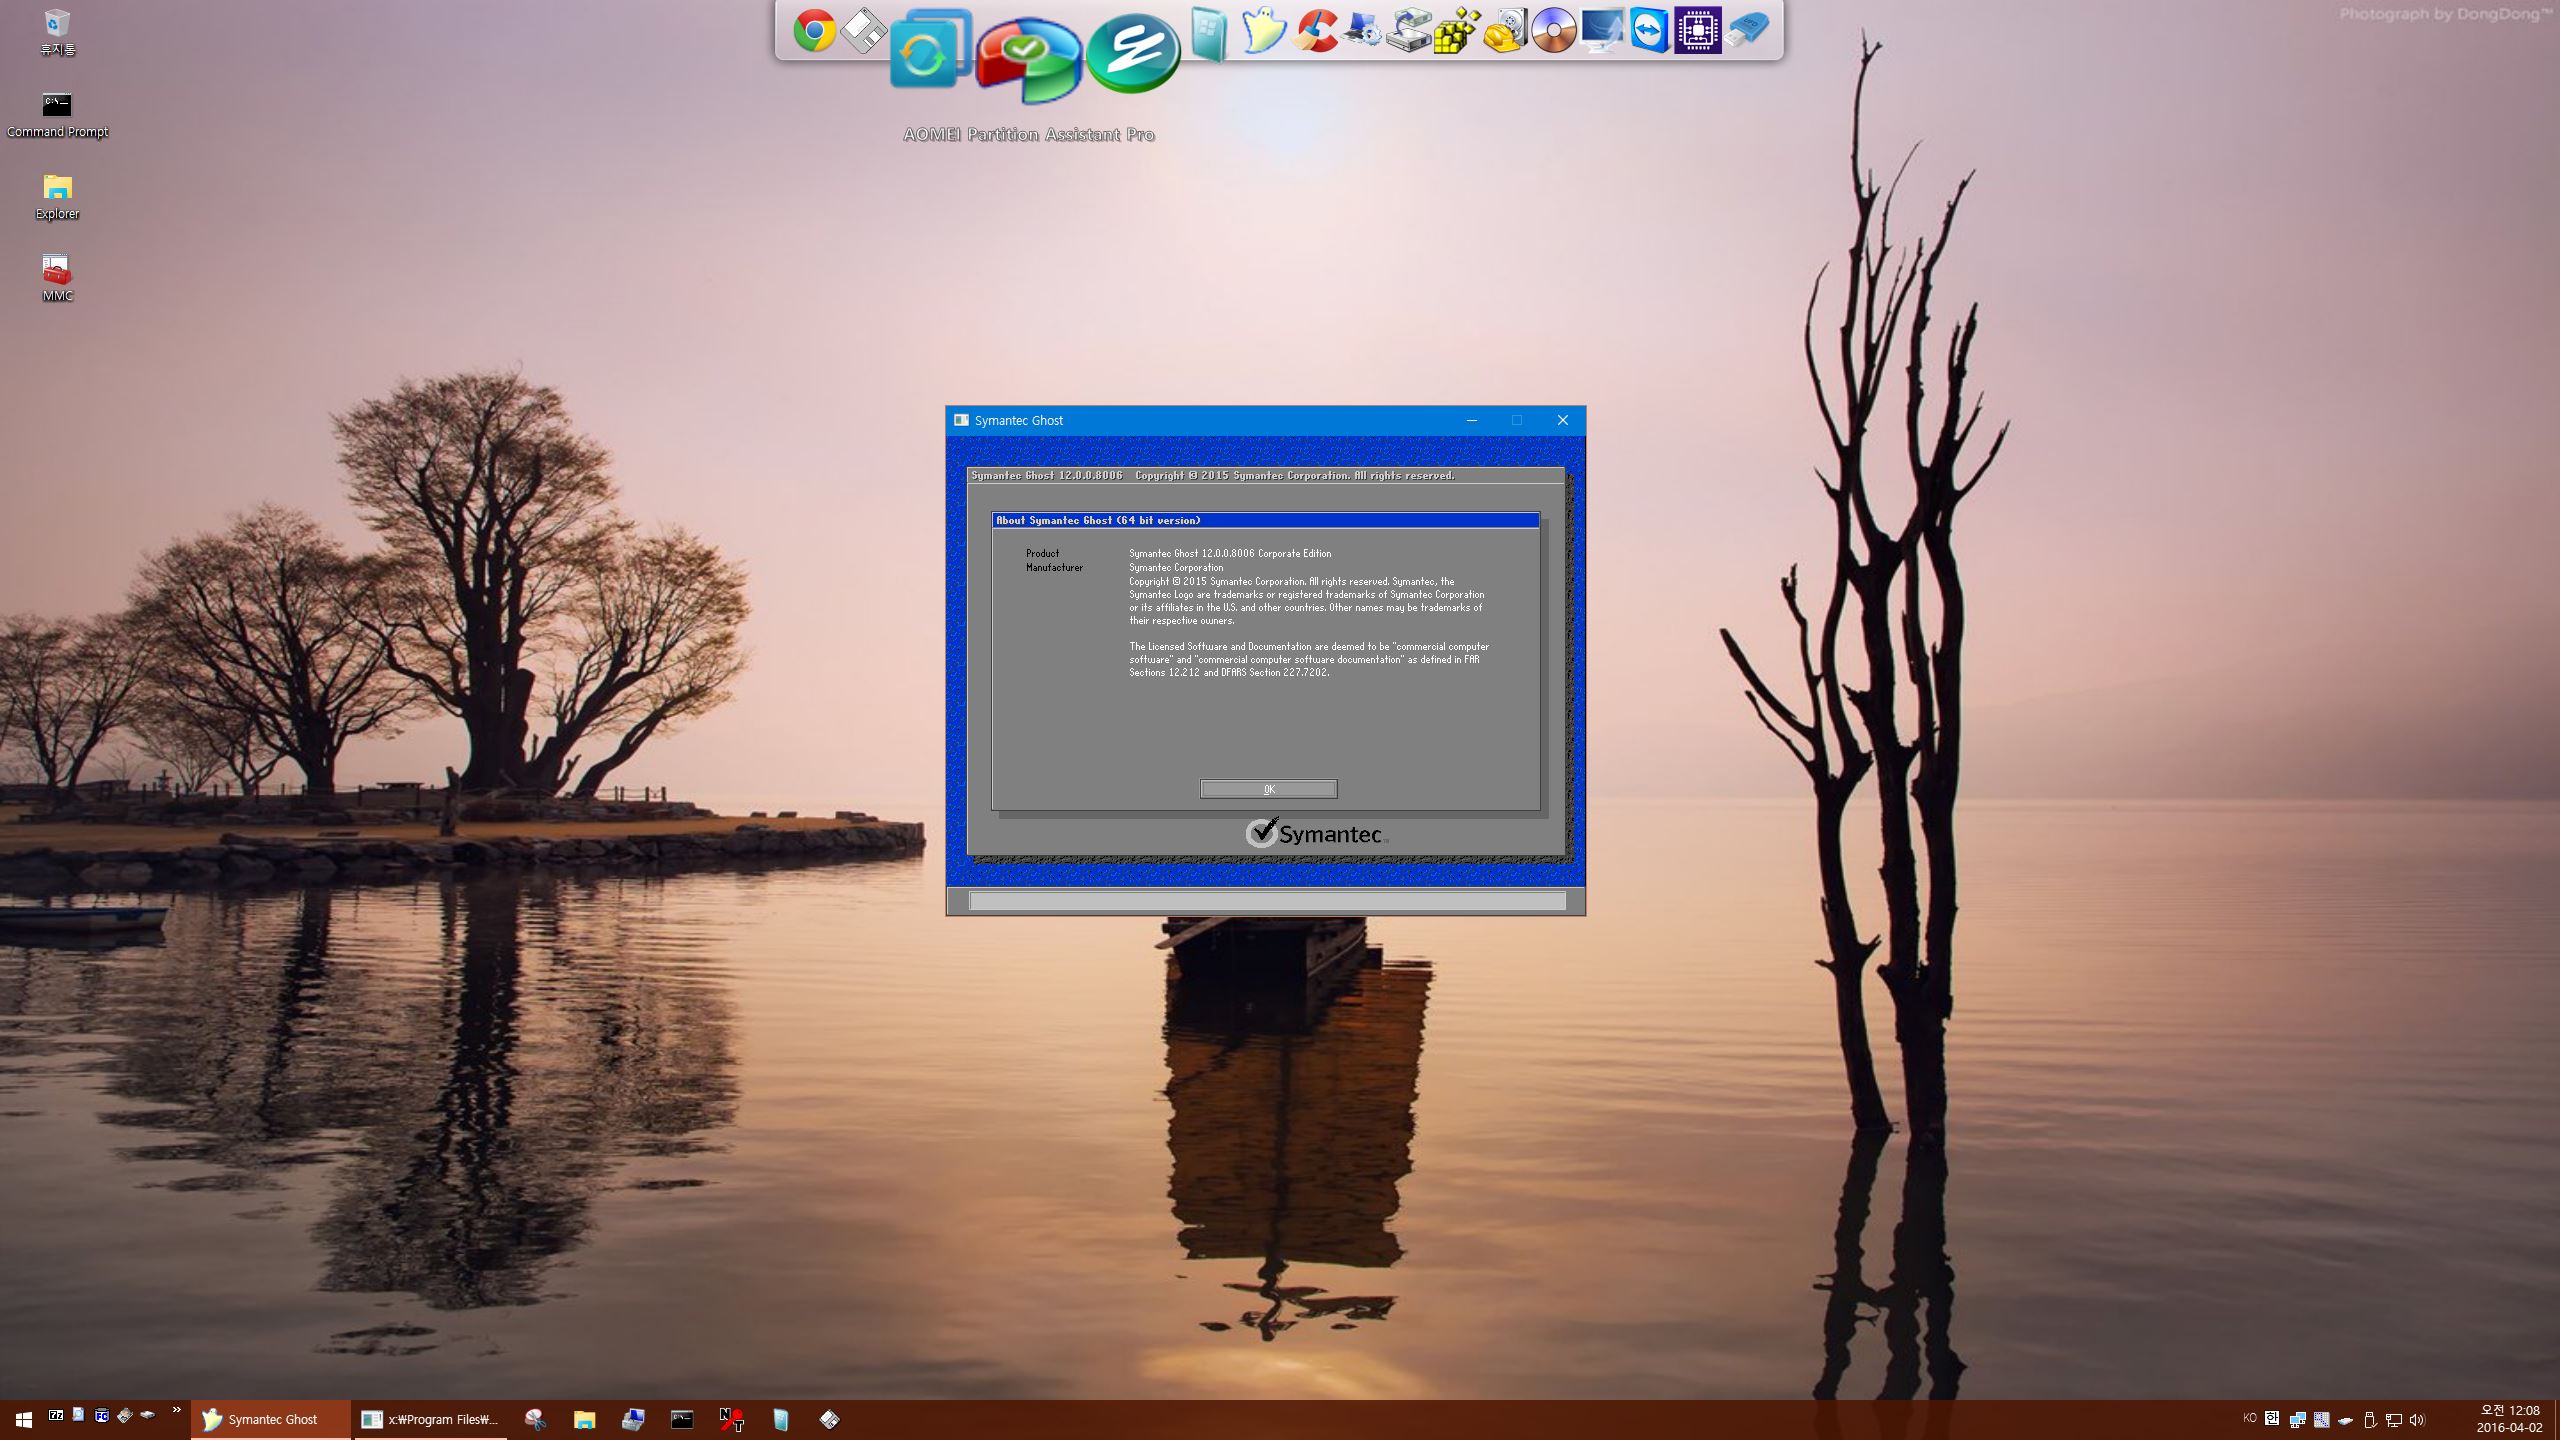Open the laptop-with-gear icon in dock

1362,30
